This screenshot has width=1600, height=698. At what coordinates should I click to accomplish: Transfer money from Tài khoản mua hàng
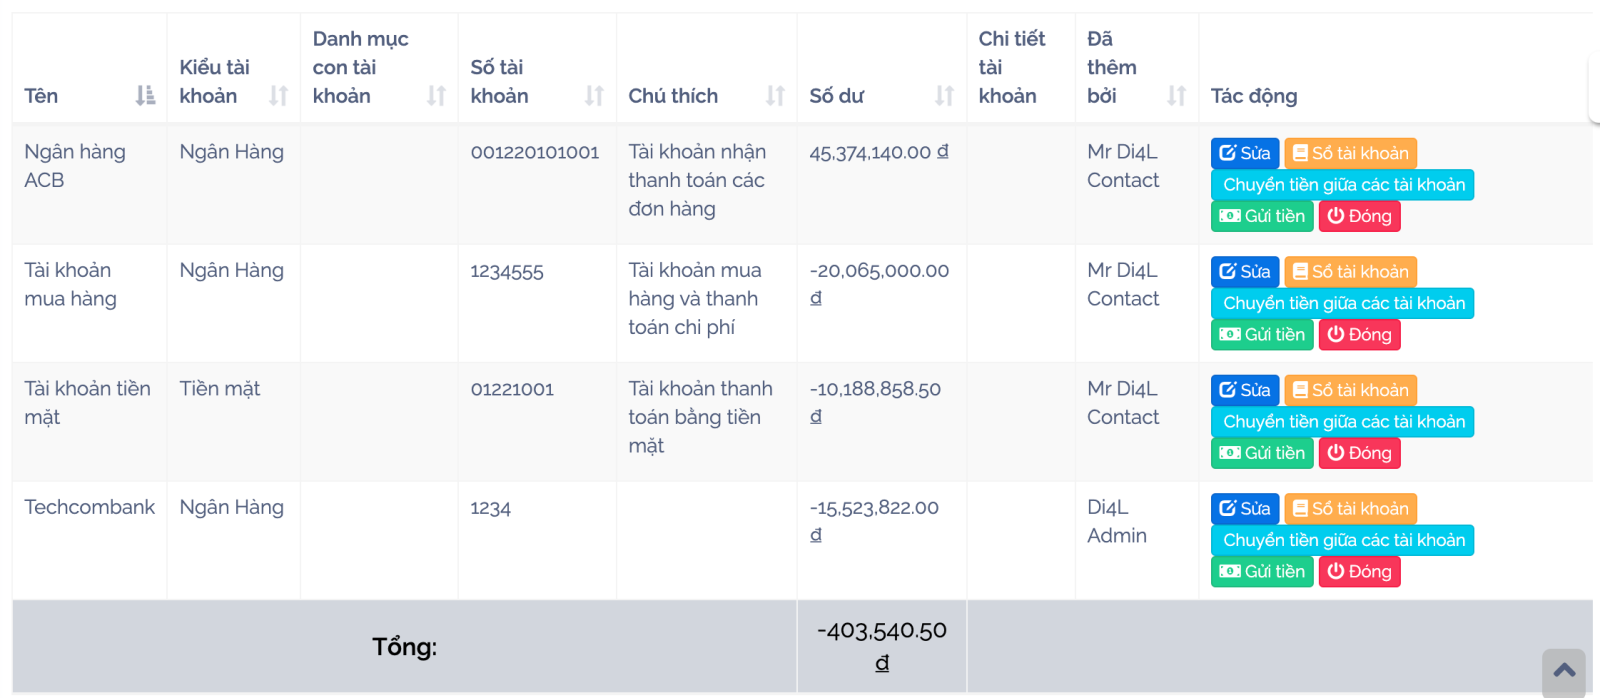pos(1342,303)
